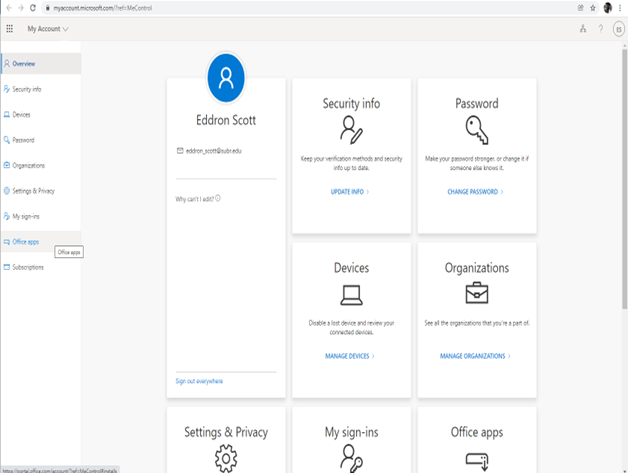
Task: Click the envelope icon beside email
Action: click(x=180, y=151)
